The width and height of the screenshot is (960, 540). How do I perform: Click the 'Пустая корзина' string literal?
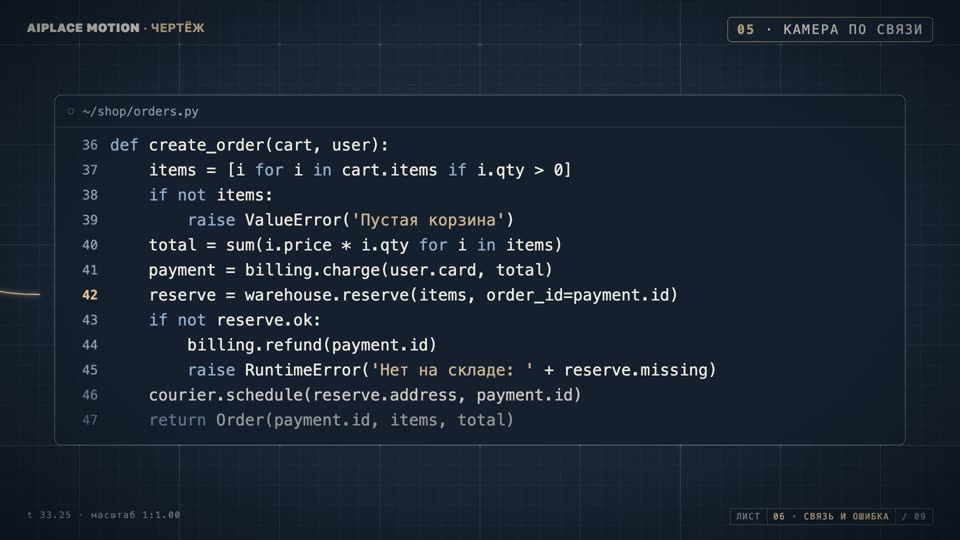click(x=428, y=220)
